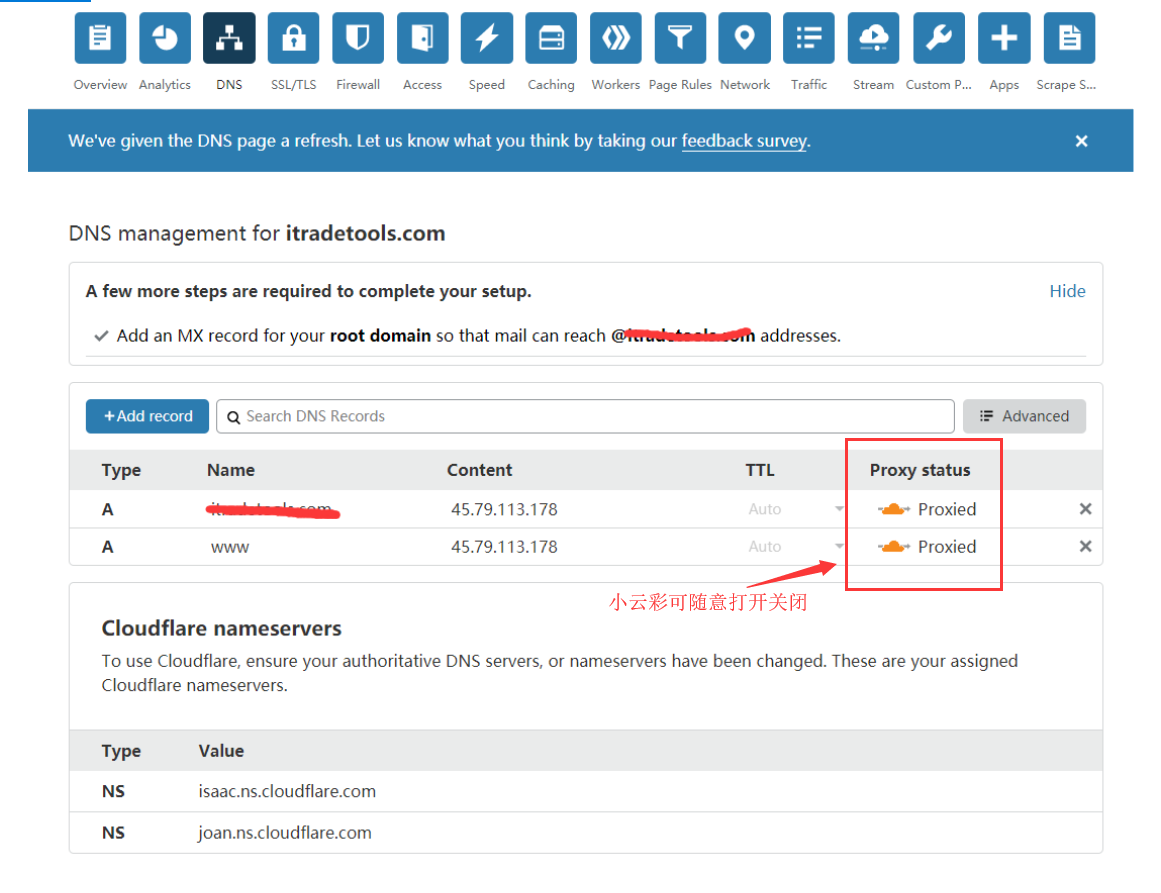Viewport: 1161px width, 893px height.
Task: Open the feedback survey link
Action: pos(744,141)
